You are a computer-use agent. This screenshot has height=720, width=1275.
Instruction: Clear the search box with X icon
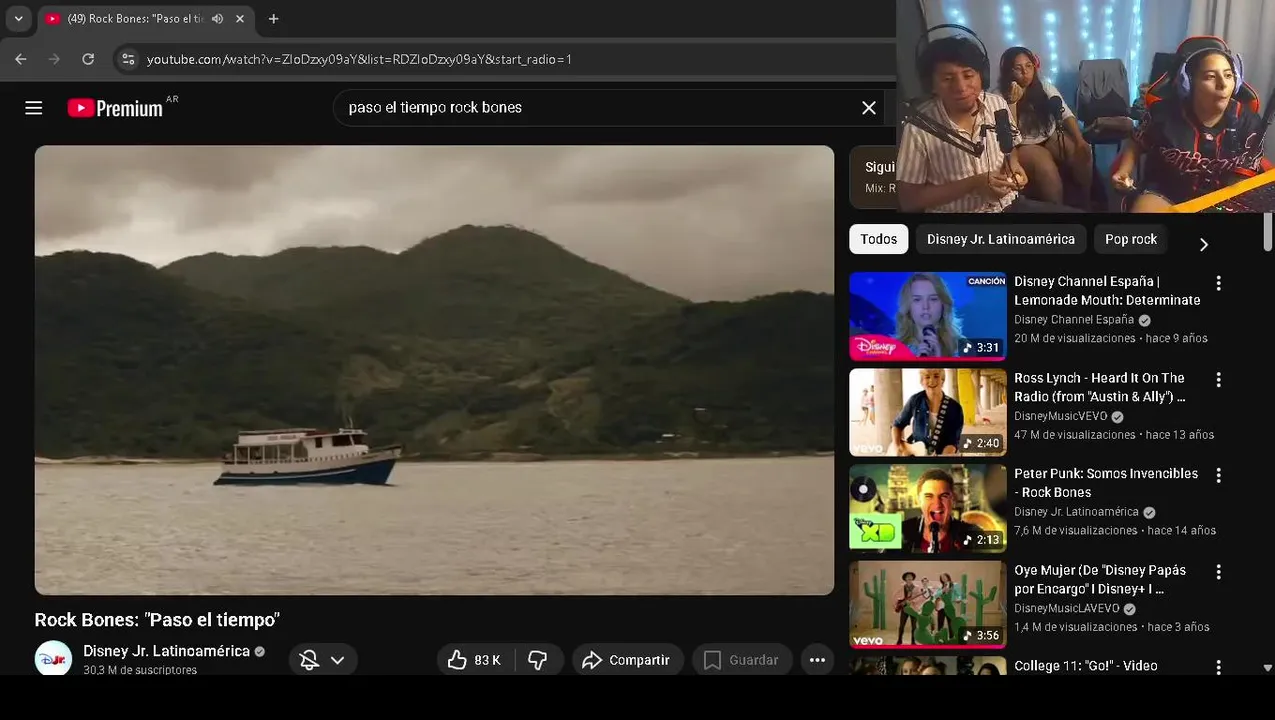point(869,108)
